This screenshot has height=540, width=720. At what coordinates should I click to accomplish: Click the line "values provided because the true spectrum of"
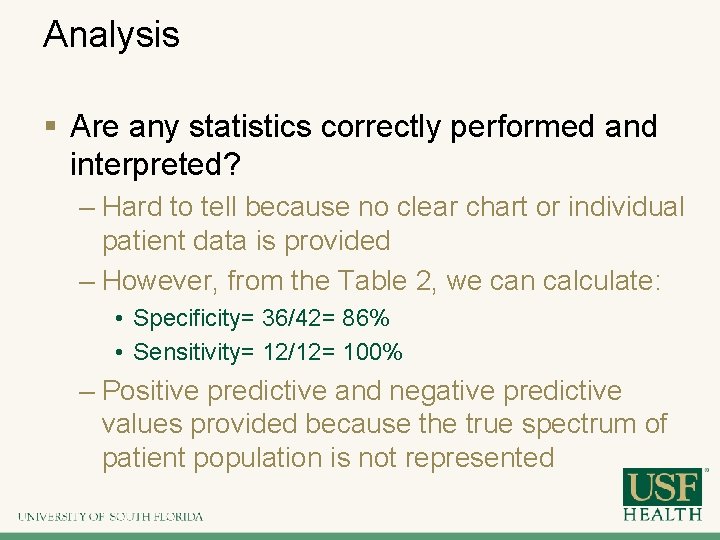click(x=384, y=424)
